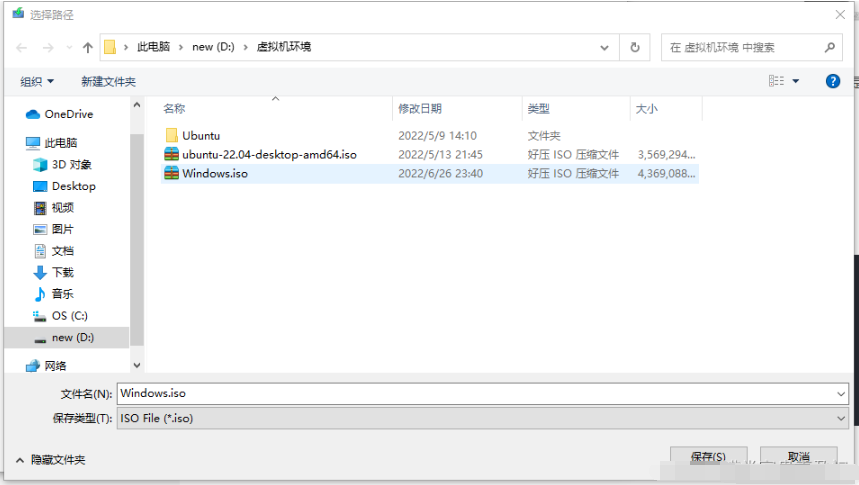
Task: Select 此电脑 in navigation pane
Action: [52, 143]
